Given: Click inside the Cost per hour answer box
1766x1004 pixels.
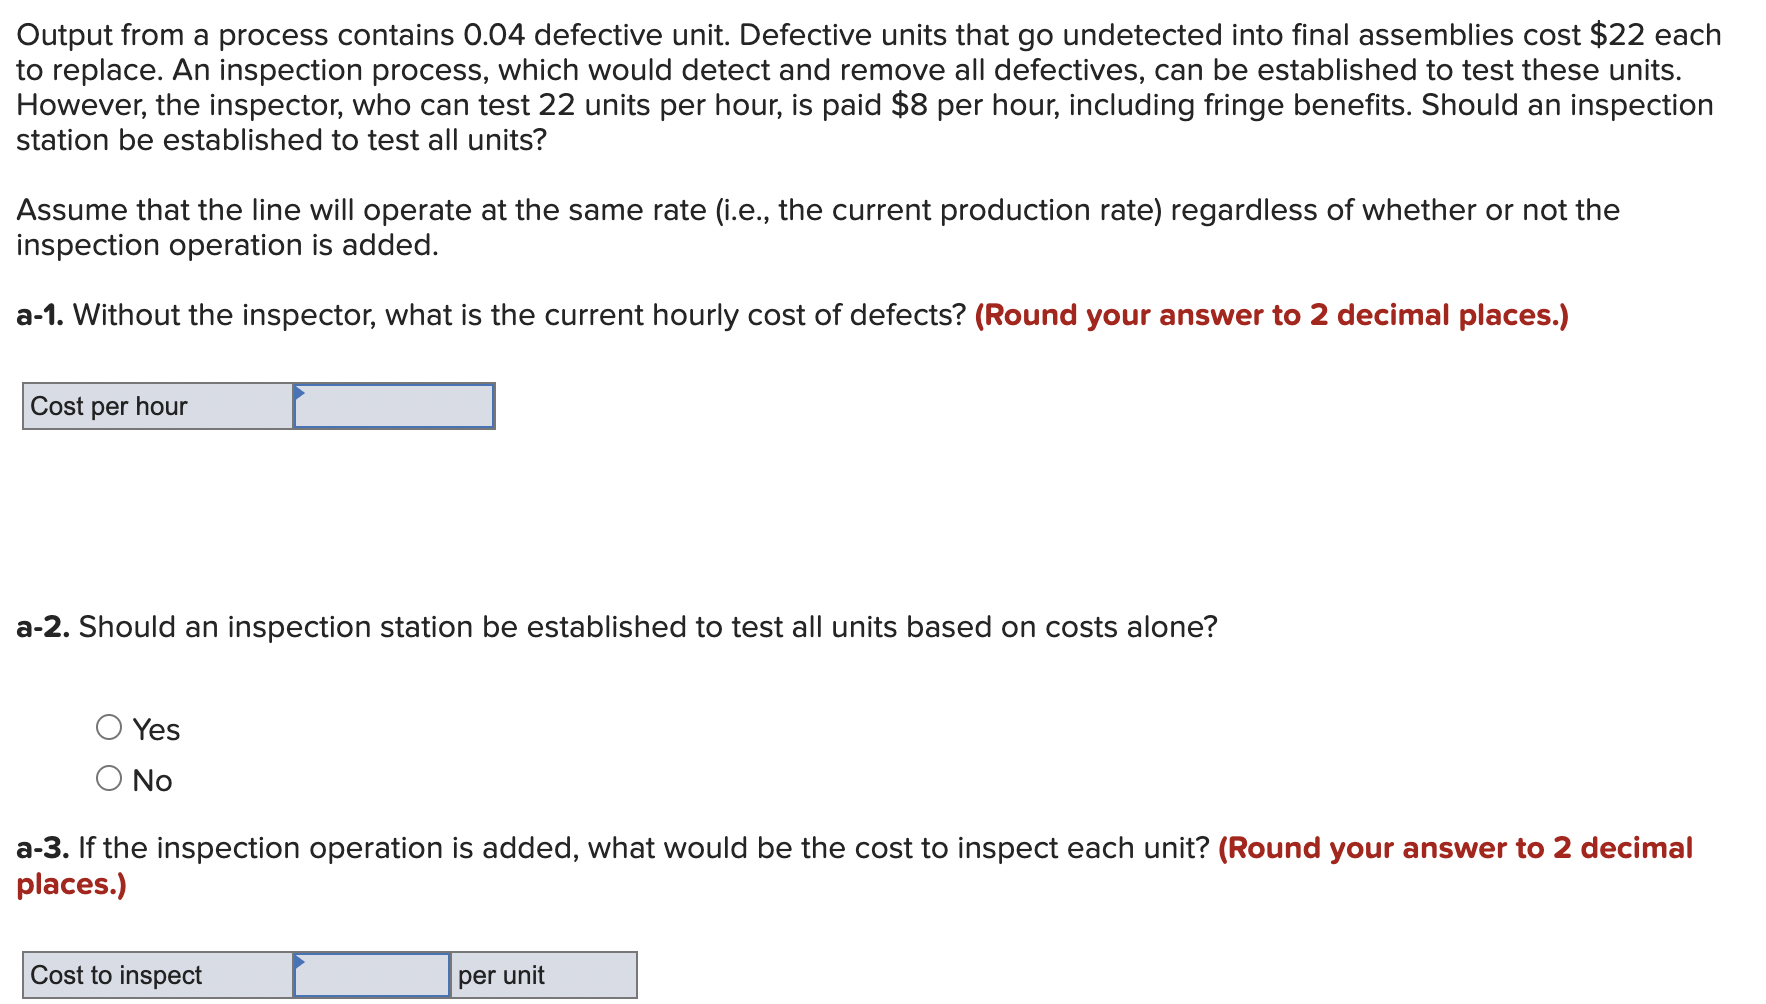Looking at the screenshot, I should point(395,406).
